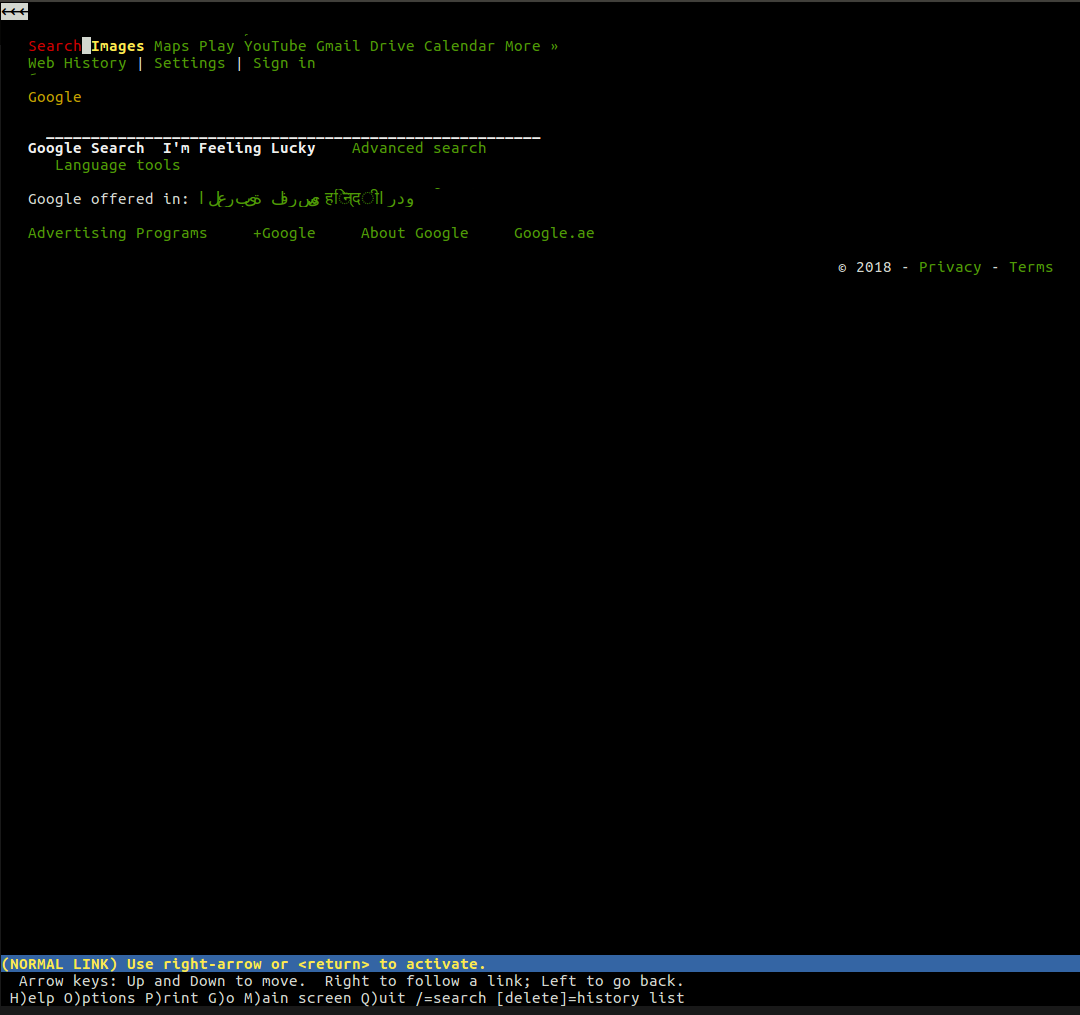
Task: Open the Language tools link
Action: click(x=117, y=165)
